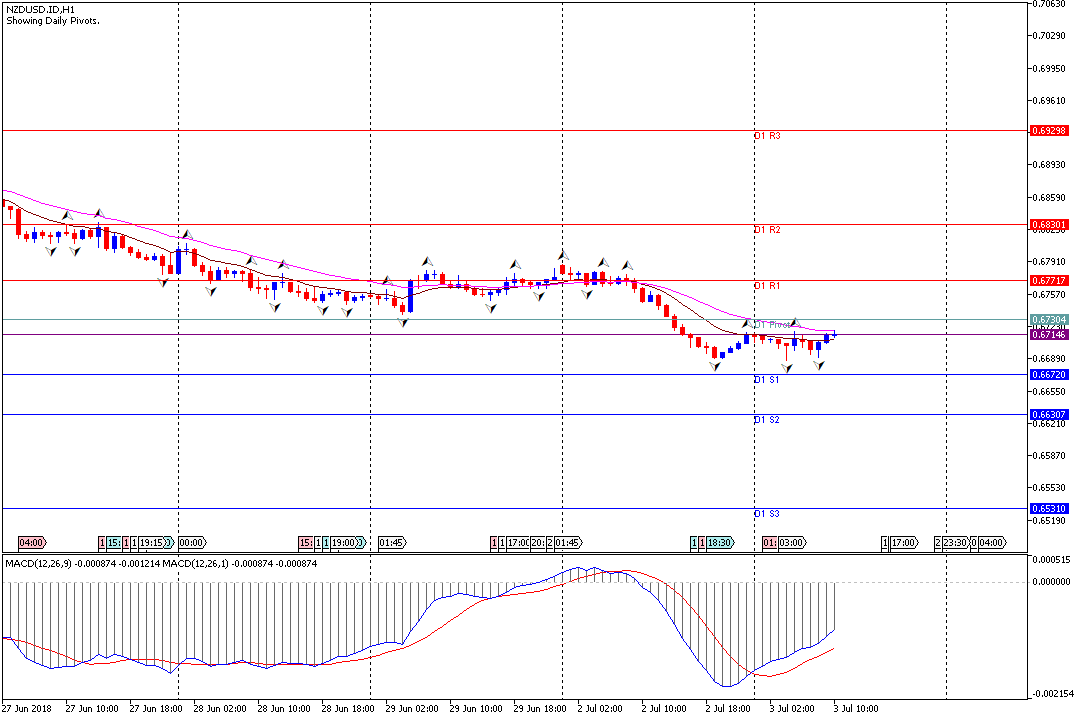Select the 19:00 event marker
The height and width of the screenshot is (720, 1080).
[x=344, y=543]
